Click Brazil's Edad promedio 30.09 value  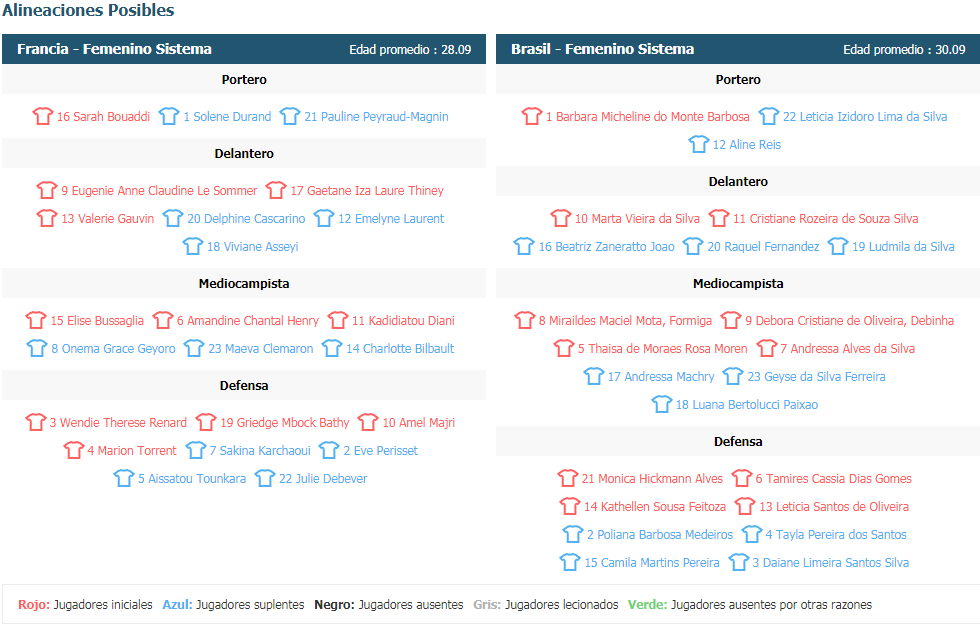tap(904, 49)
